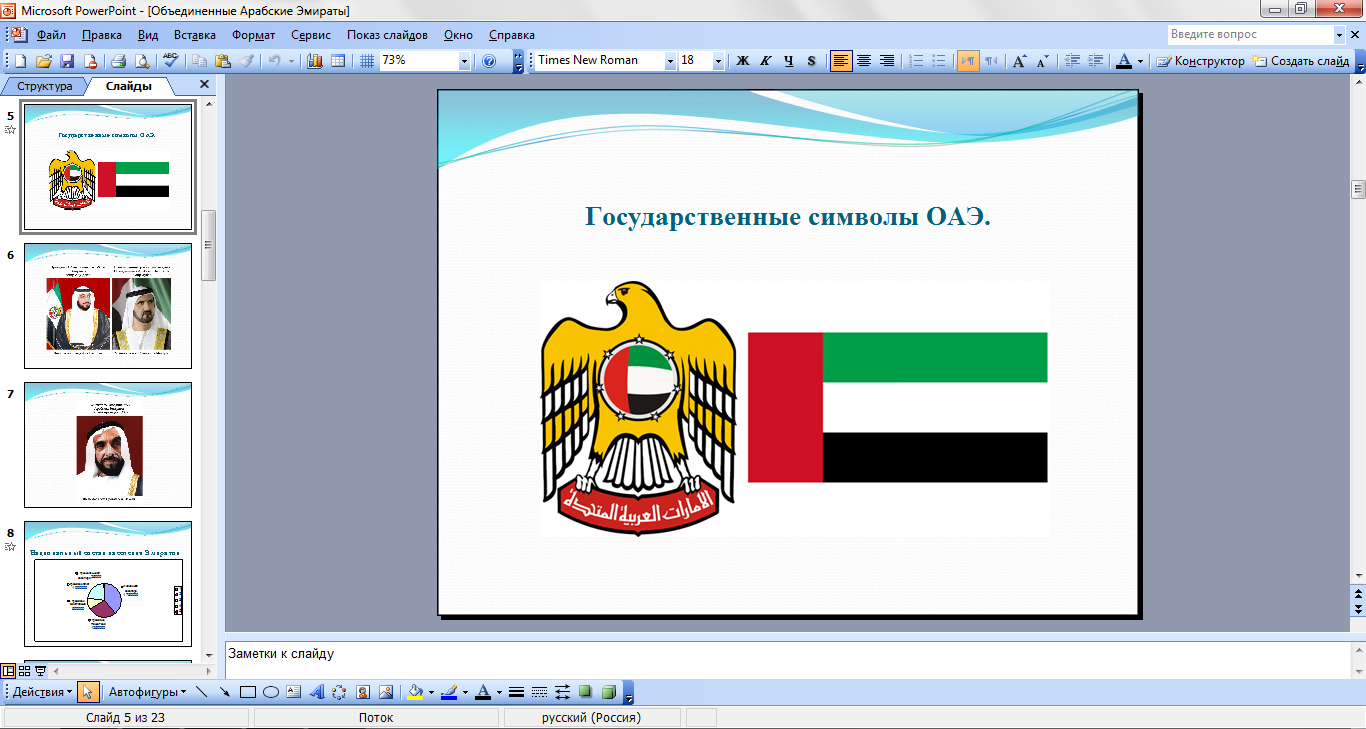Image resolution: width=1366 pixels, height=729 pixels.
Task: Expand the line color dropdown arrow
Action: pos(464,692)
